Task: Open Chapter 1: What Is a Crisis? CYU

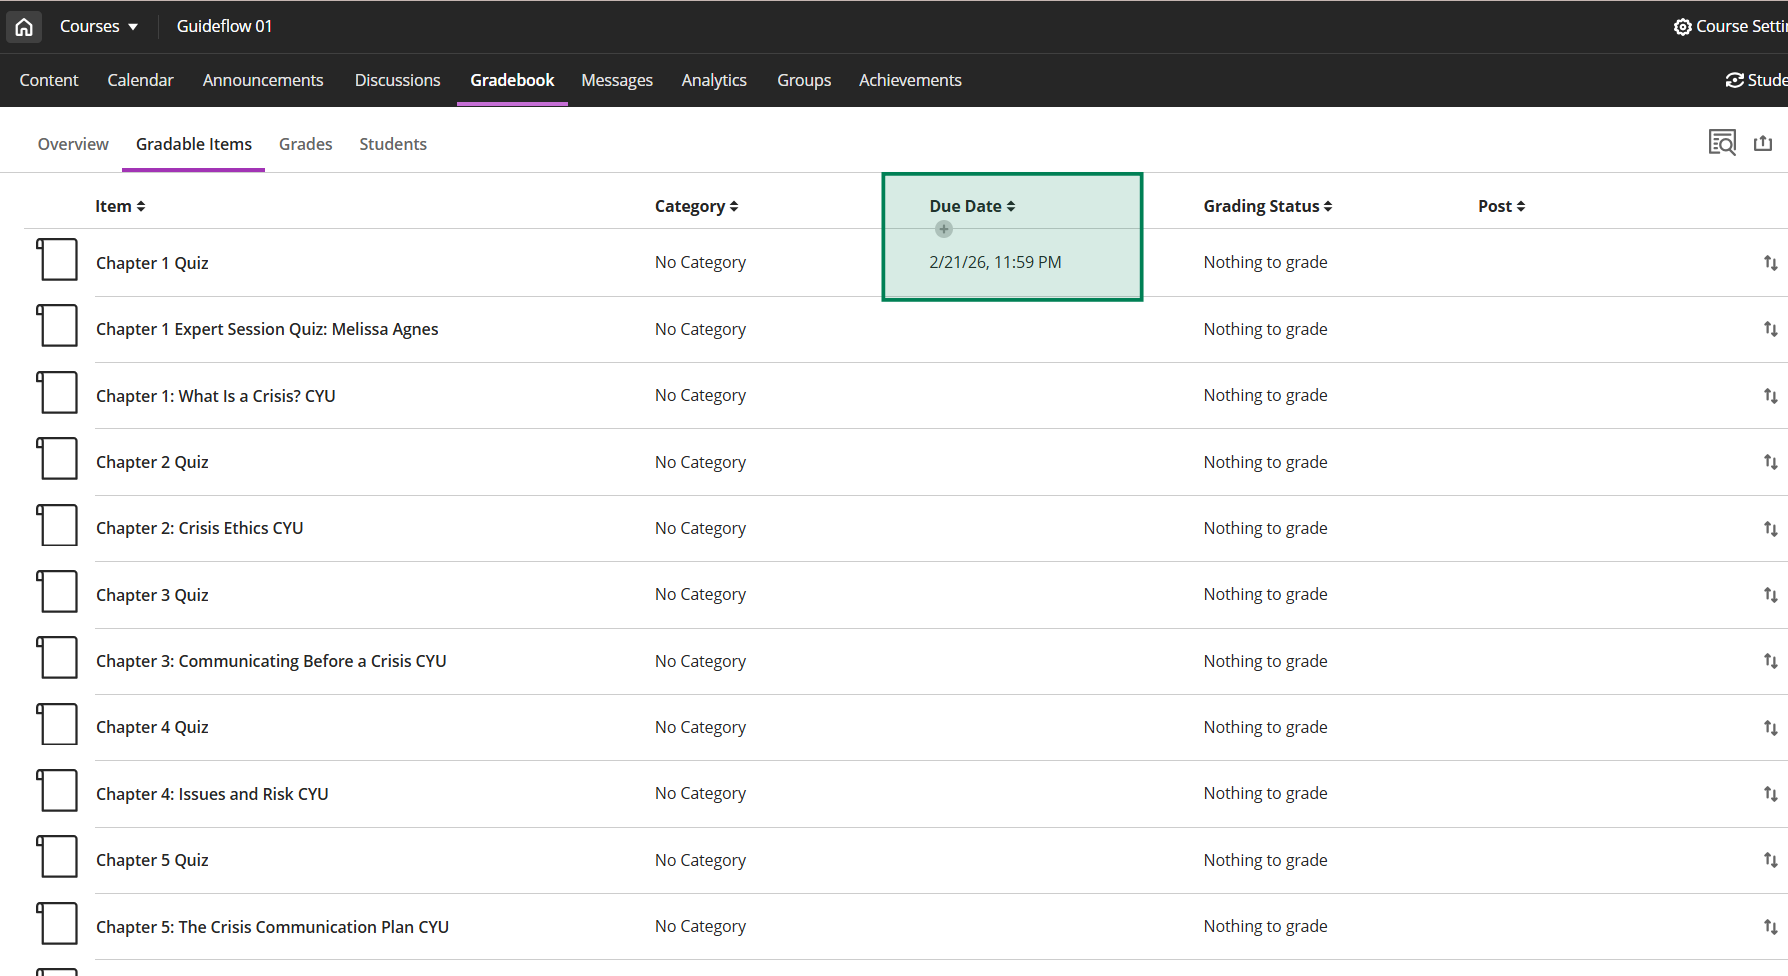Action: pos(215,396)
